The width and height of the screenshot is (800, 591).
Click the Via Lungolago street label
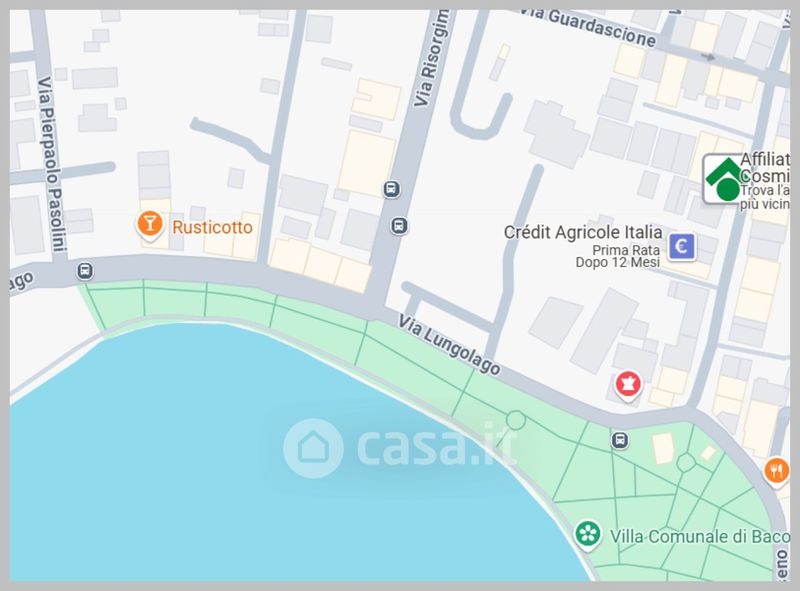click(449, 345)
